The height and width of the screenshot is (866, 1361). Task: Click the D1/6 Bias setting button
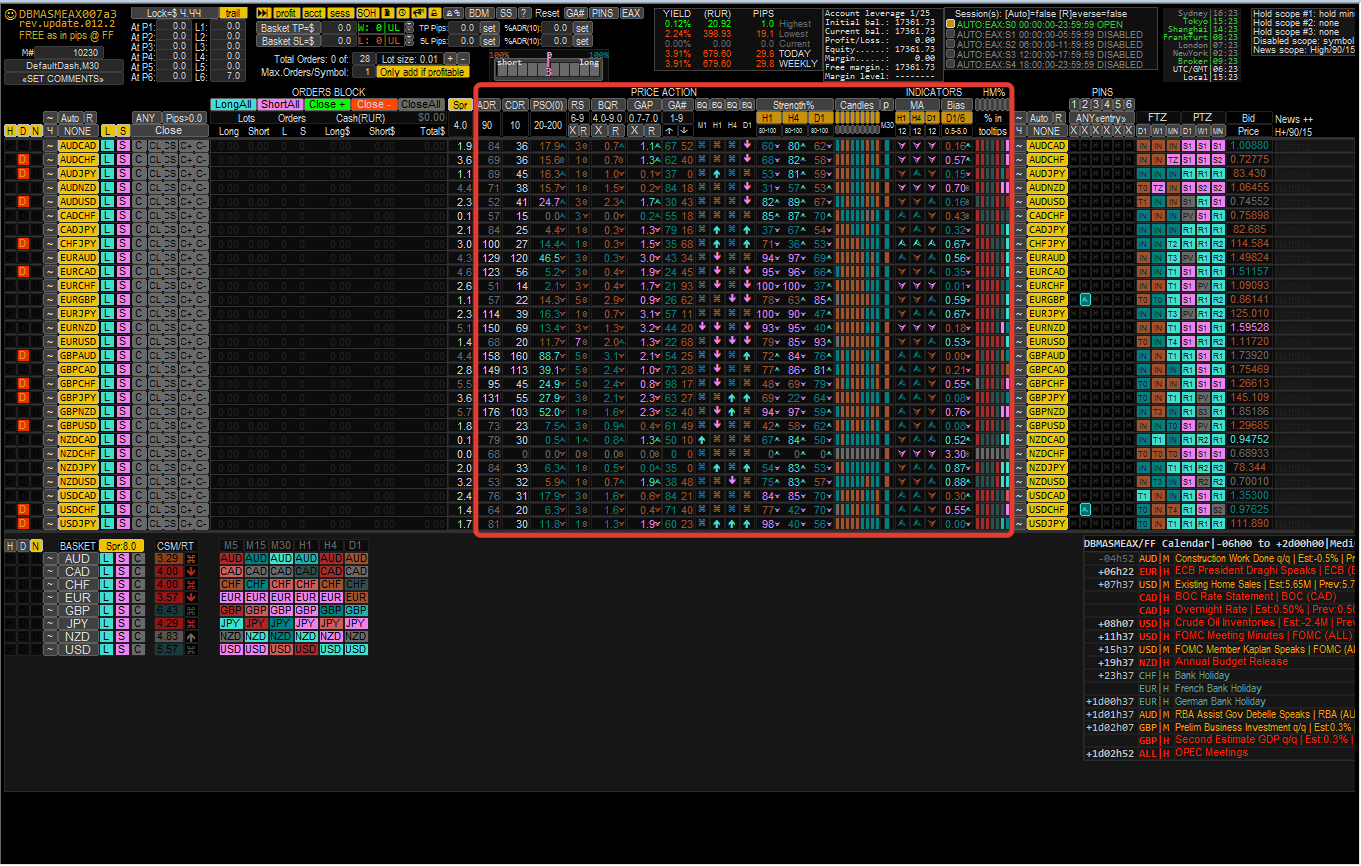tap(956, 118)
